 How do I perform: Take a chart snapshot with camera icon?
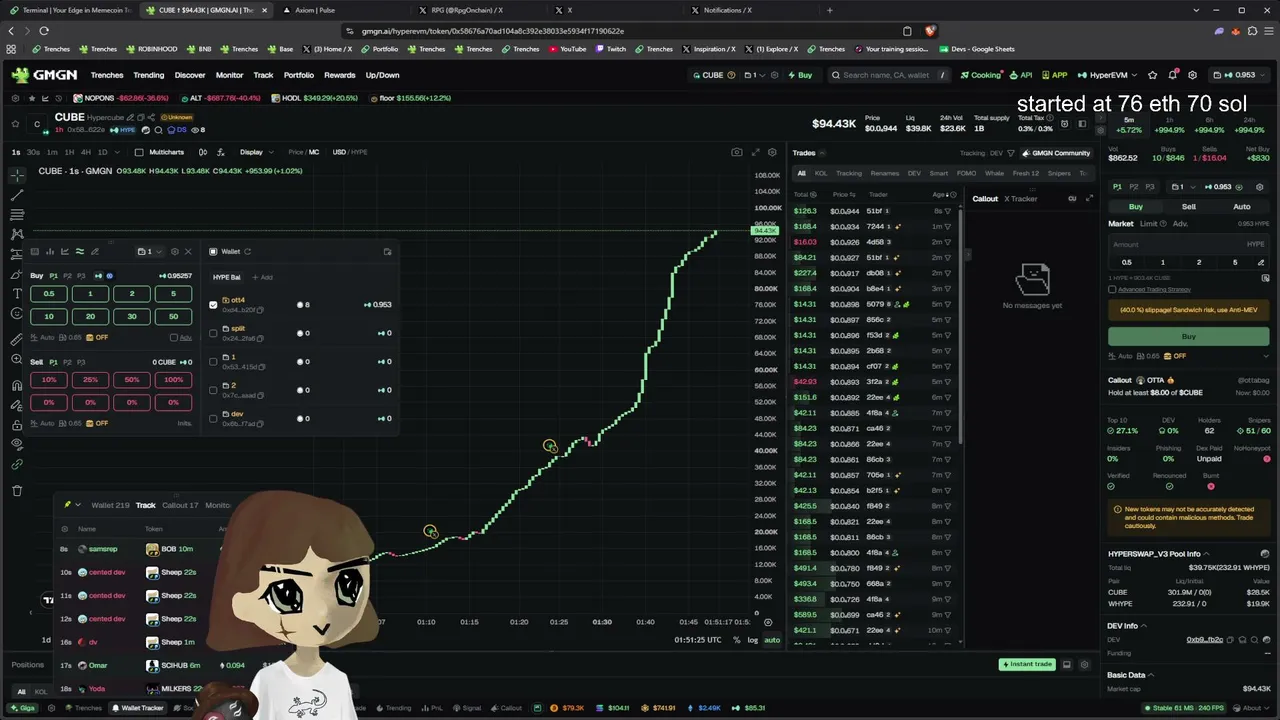pyautogui.click(x=737, y=152)
